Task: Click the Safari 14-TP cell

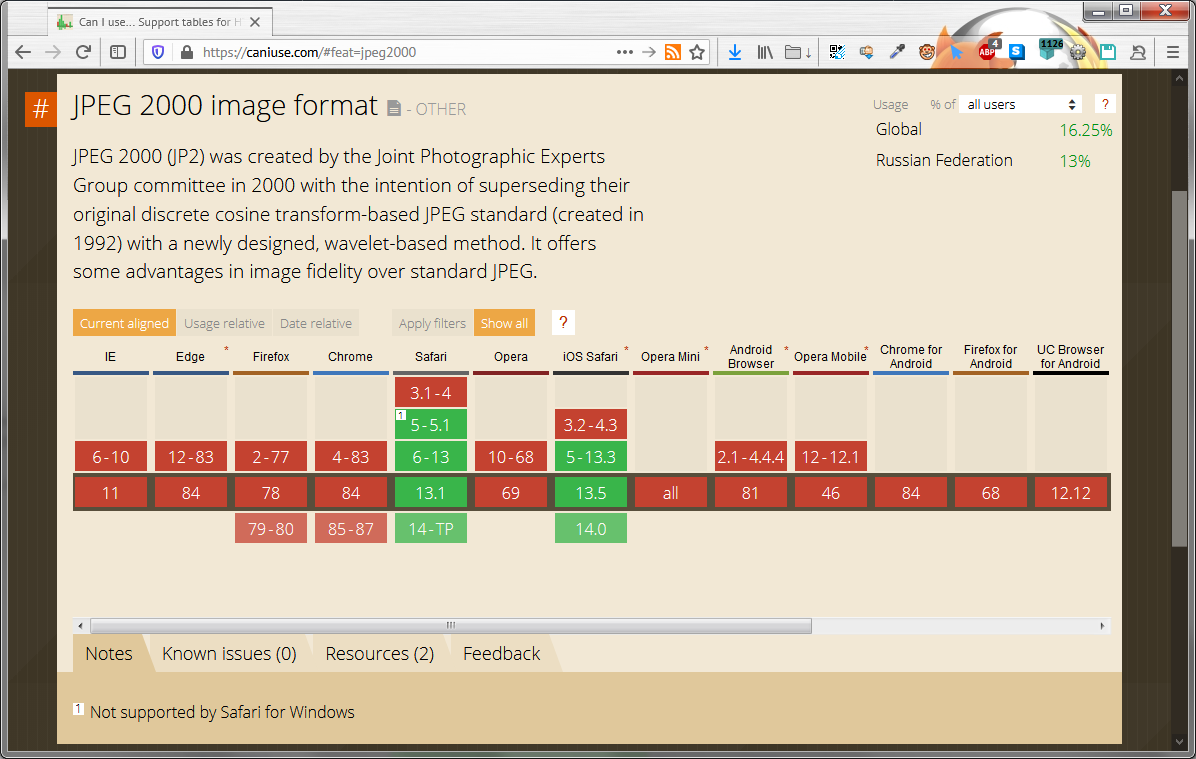Action: point(431,529)
